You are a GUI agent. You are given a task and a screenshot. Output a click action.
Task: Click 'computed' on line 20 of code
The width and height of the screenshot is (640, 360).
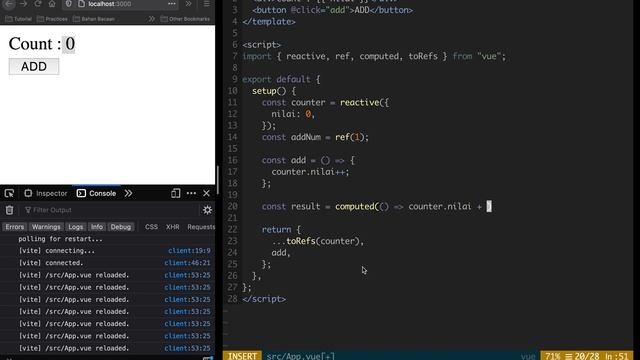click(355, 207)
